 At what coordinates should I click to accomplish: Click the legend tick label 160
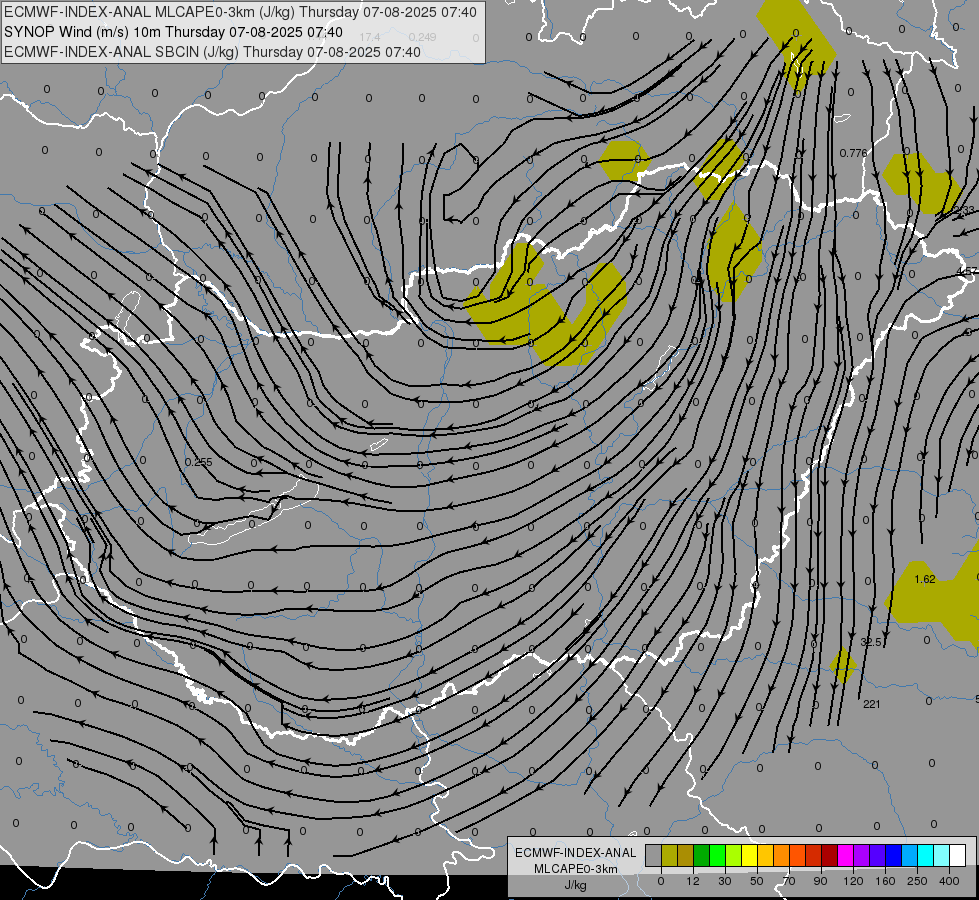coord(885,881)
